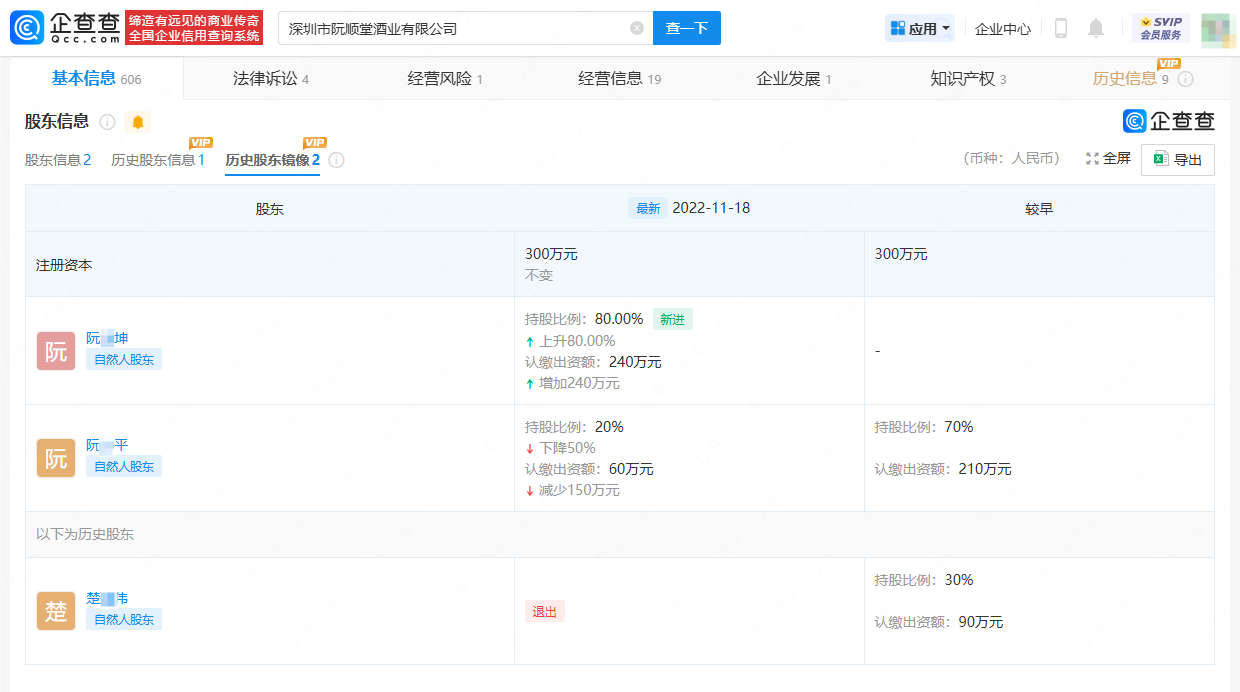The height and width of the screenshot is (692, 1240).
Task: Open the 应用 dropdown menu
Action: coord(920,29)
